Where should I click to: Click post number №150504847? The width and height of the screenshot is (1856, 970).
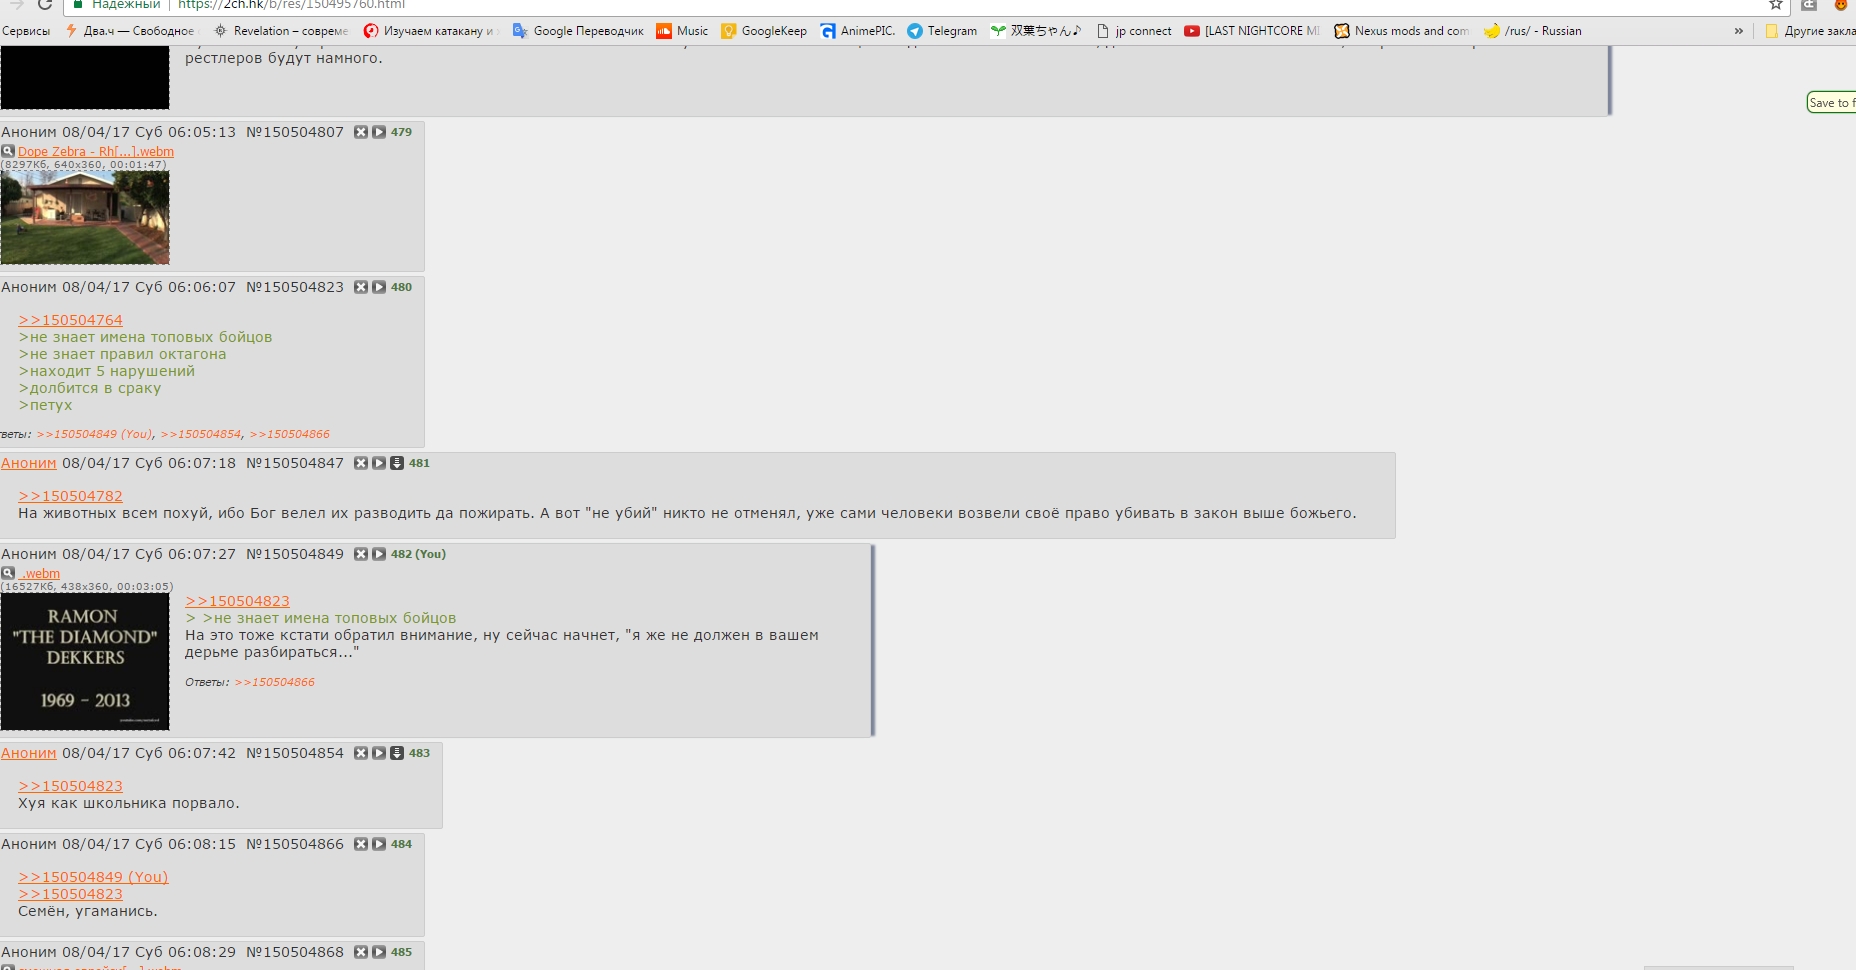click(x=295, y=463)
